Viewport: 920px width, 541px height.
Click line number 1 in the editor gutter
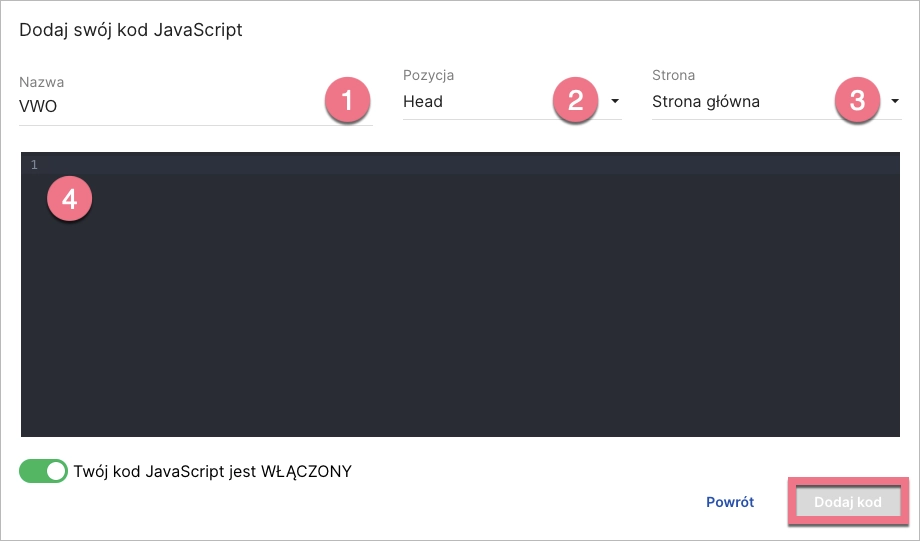(x=34, y=164)
